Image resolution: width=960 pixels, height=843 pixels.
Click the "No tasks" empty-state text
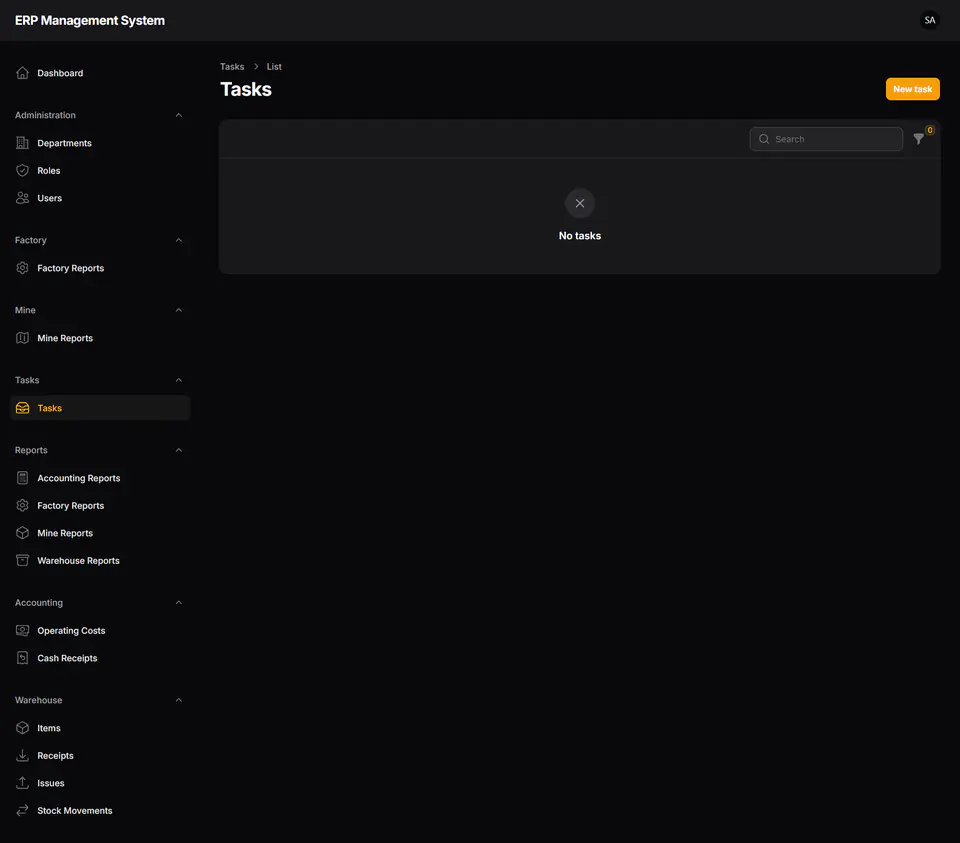pyautogui.click(x=580, y=236)
